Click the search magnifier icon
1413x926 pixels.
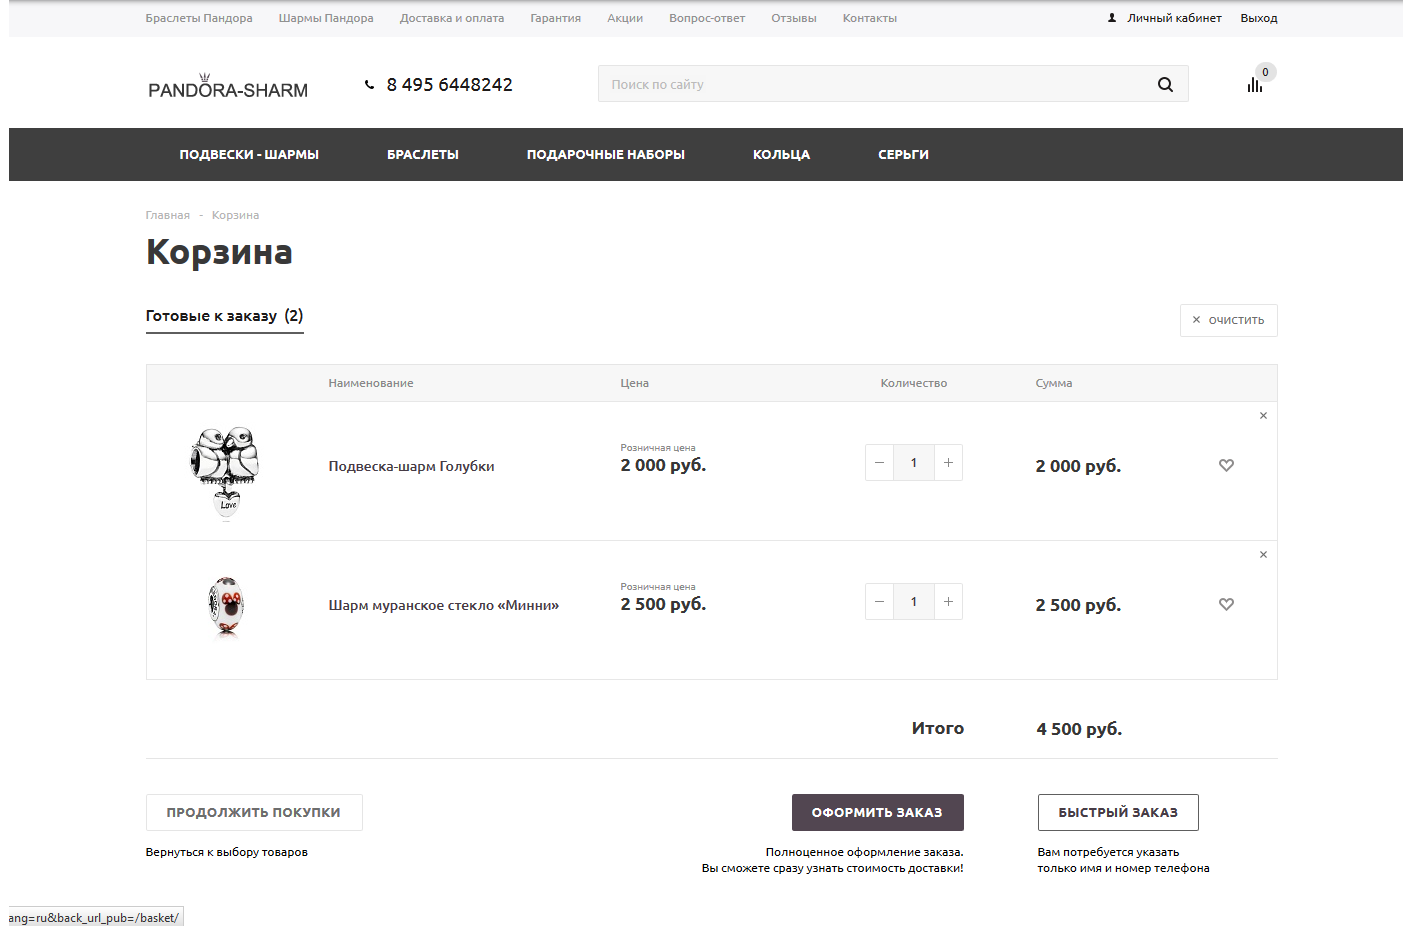coord(1165,84)
